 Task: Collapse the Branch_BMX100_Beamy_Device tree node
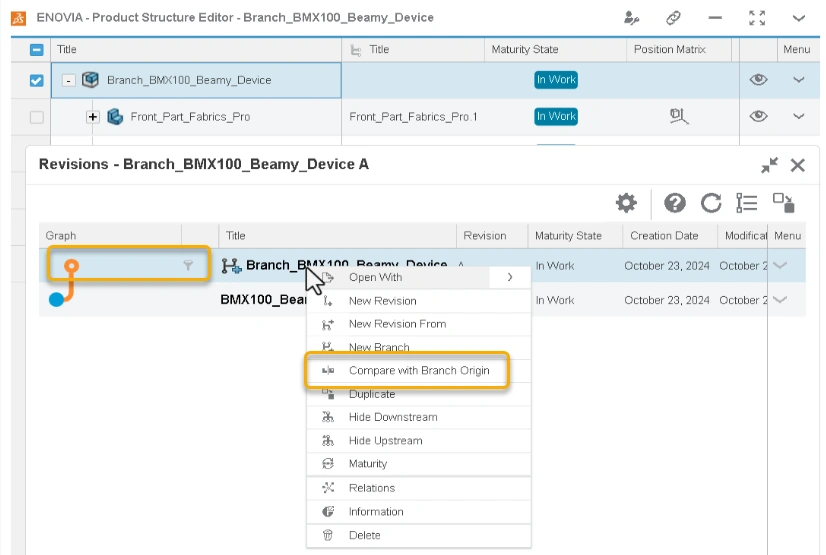(x=68, y=81)
